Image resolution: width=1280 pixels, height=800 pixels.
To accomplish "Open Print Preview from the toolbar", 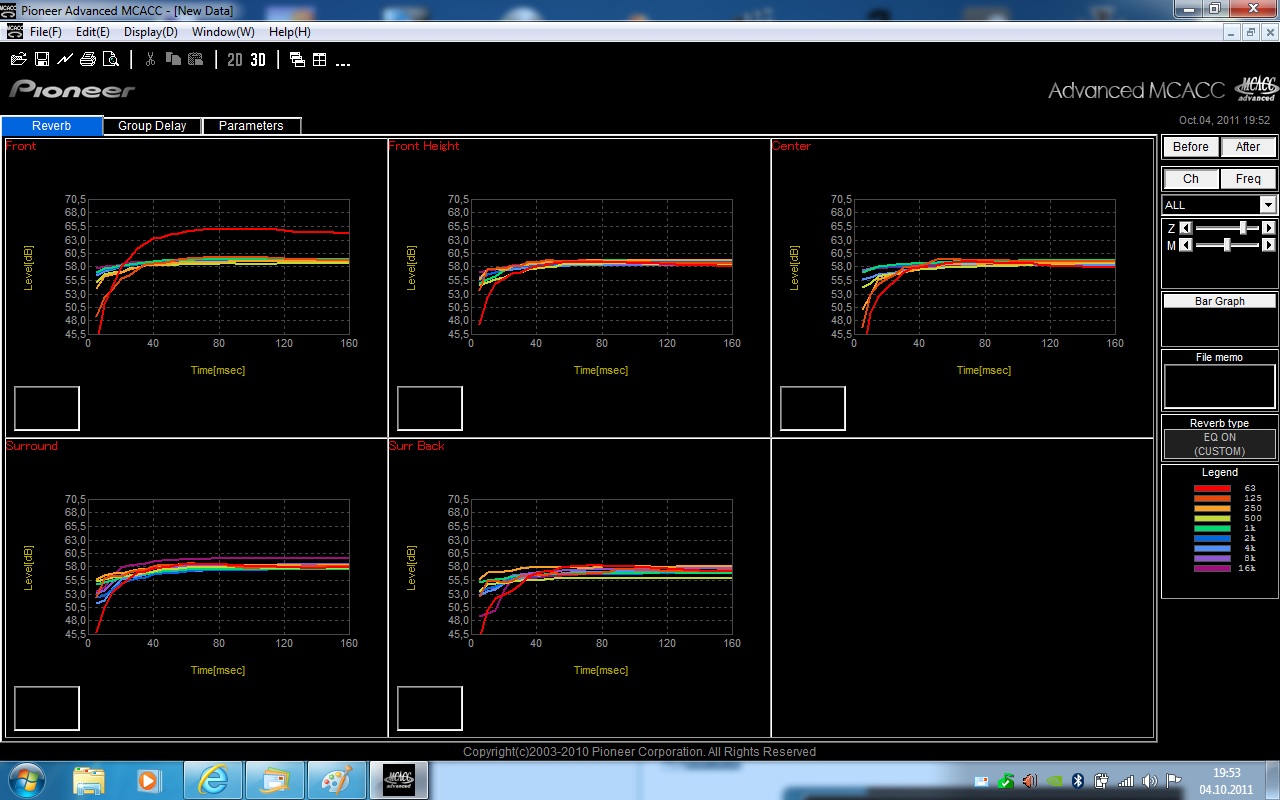I will (110, 60).
